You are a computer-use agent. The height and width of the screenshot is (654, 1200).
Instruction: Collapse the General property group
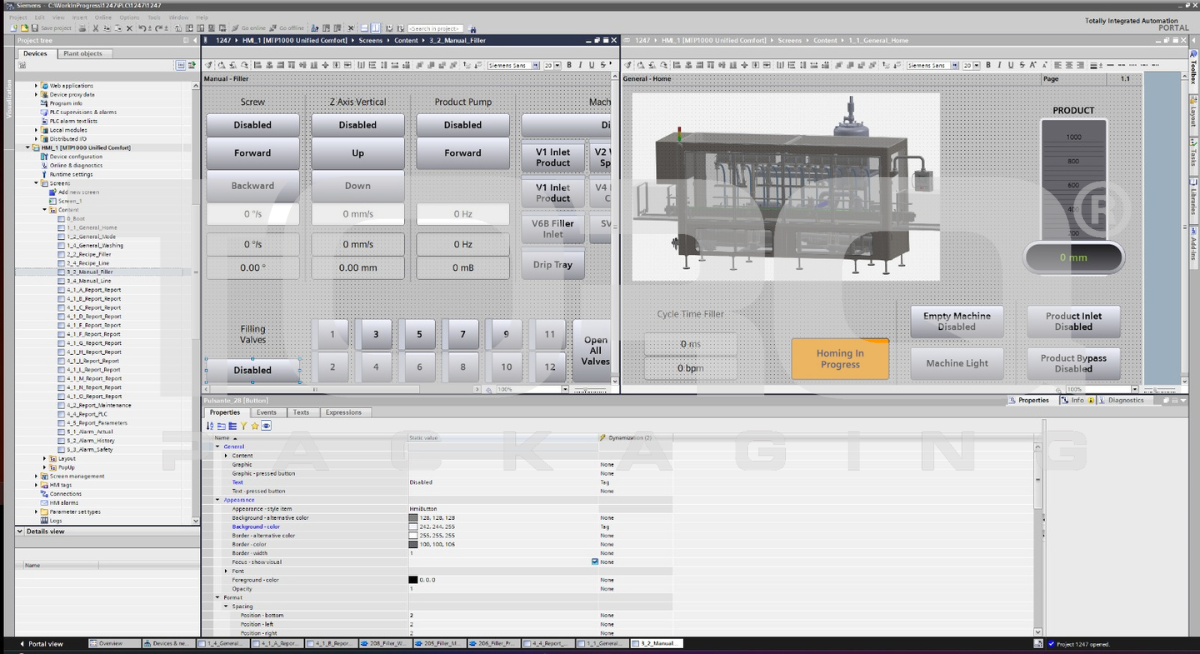(x=218, y=446)
